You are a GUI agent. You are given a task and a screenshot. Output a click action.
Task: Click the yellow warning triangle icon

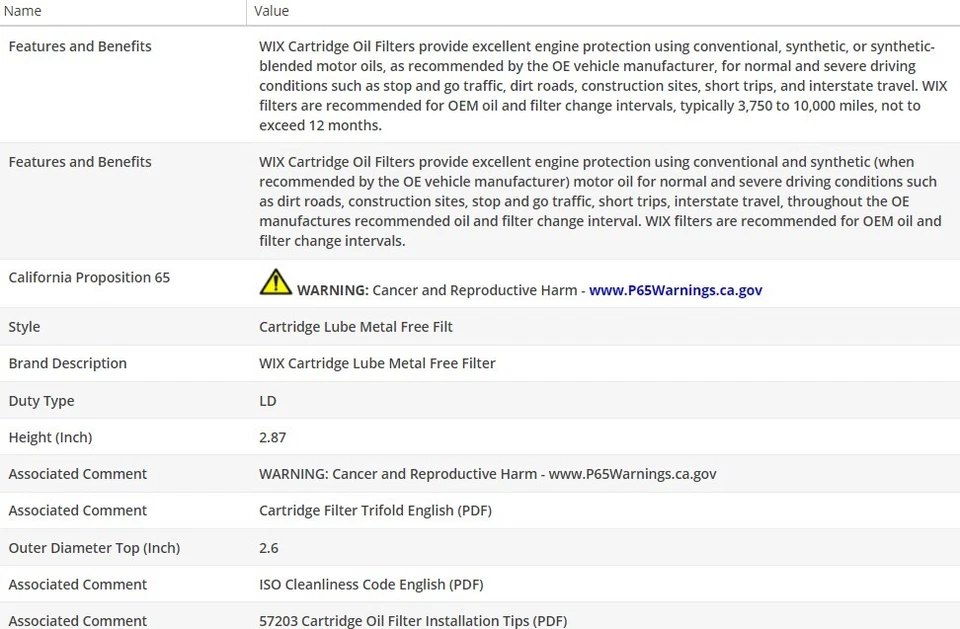(276, 282)
